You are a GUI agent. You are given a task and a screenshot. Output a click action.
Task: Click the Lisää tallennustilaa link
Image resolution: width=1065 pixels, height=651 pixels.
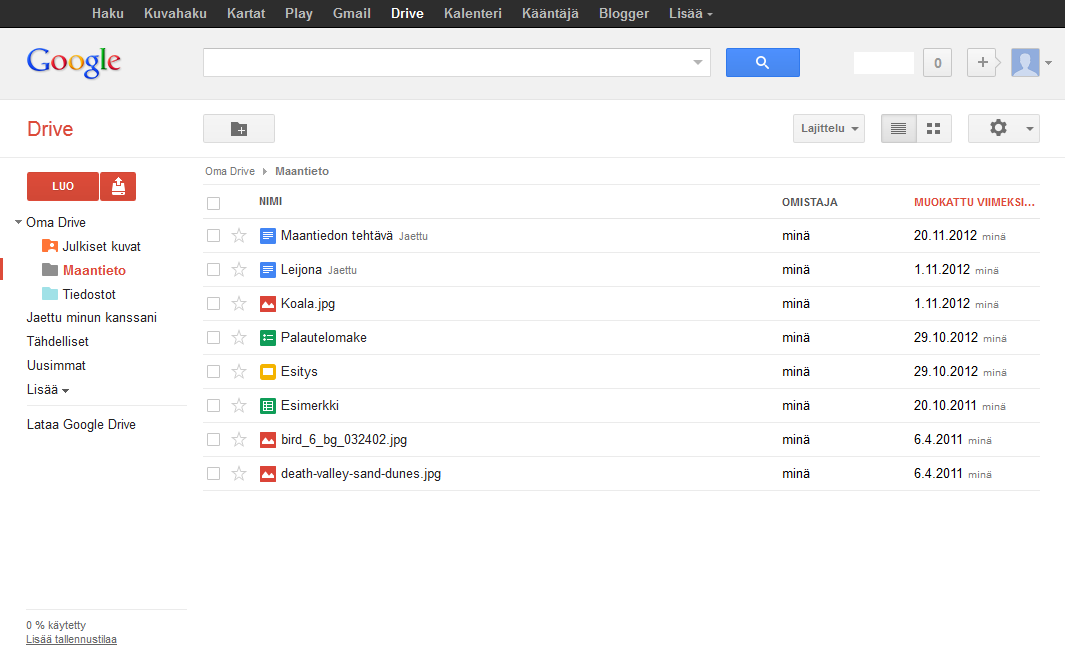(x=71, y=639)
